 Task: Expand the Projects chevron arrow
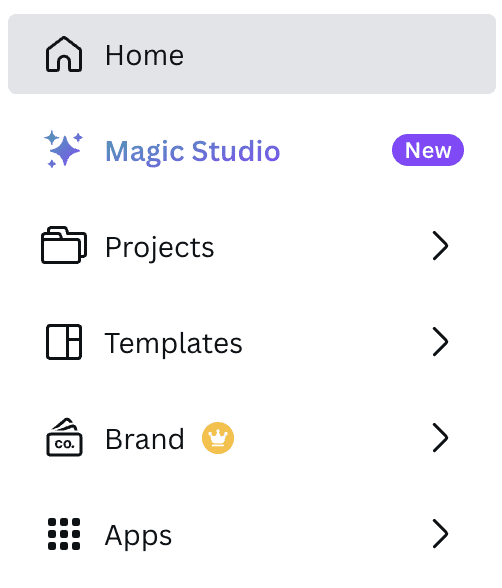pyautogui.click(x=440, y=246)
